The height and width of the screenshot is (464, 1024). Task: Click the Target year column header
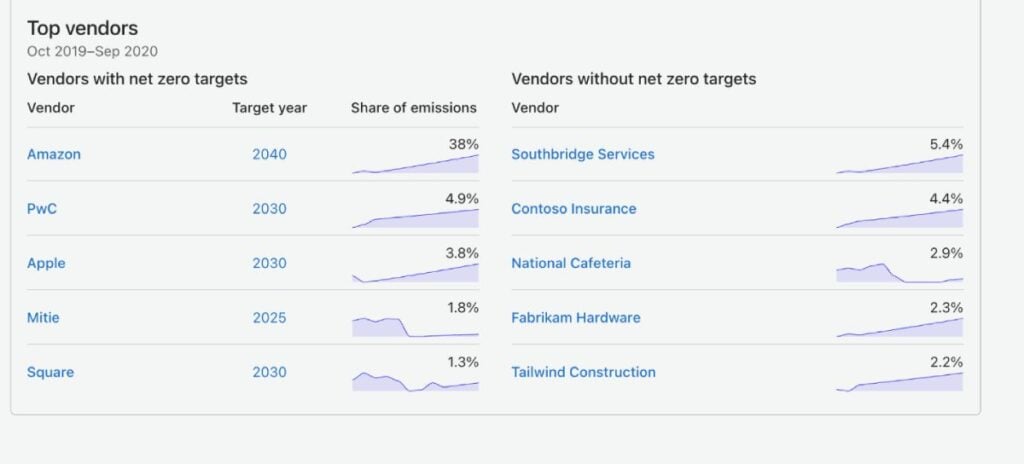269,108
